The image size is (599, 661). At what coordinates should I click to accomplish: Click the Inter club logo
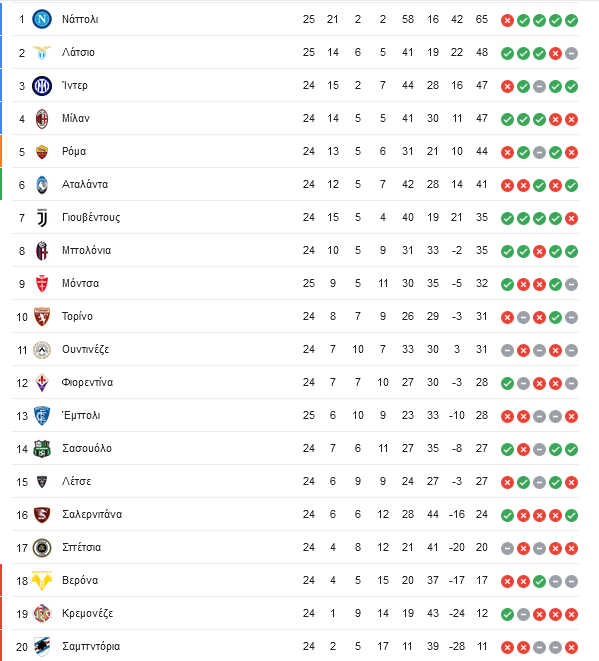click(x=42, y=86)
